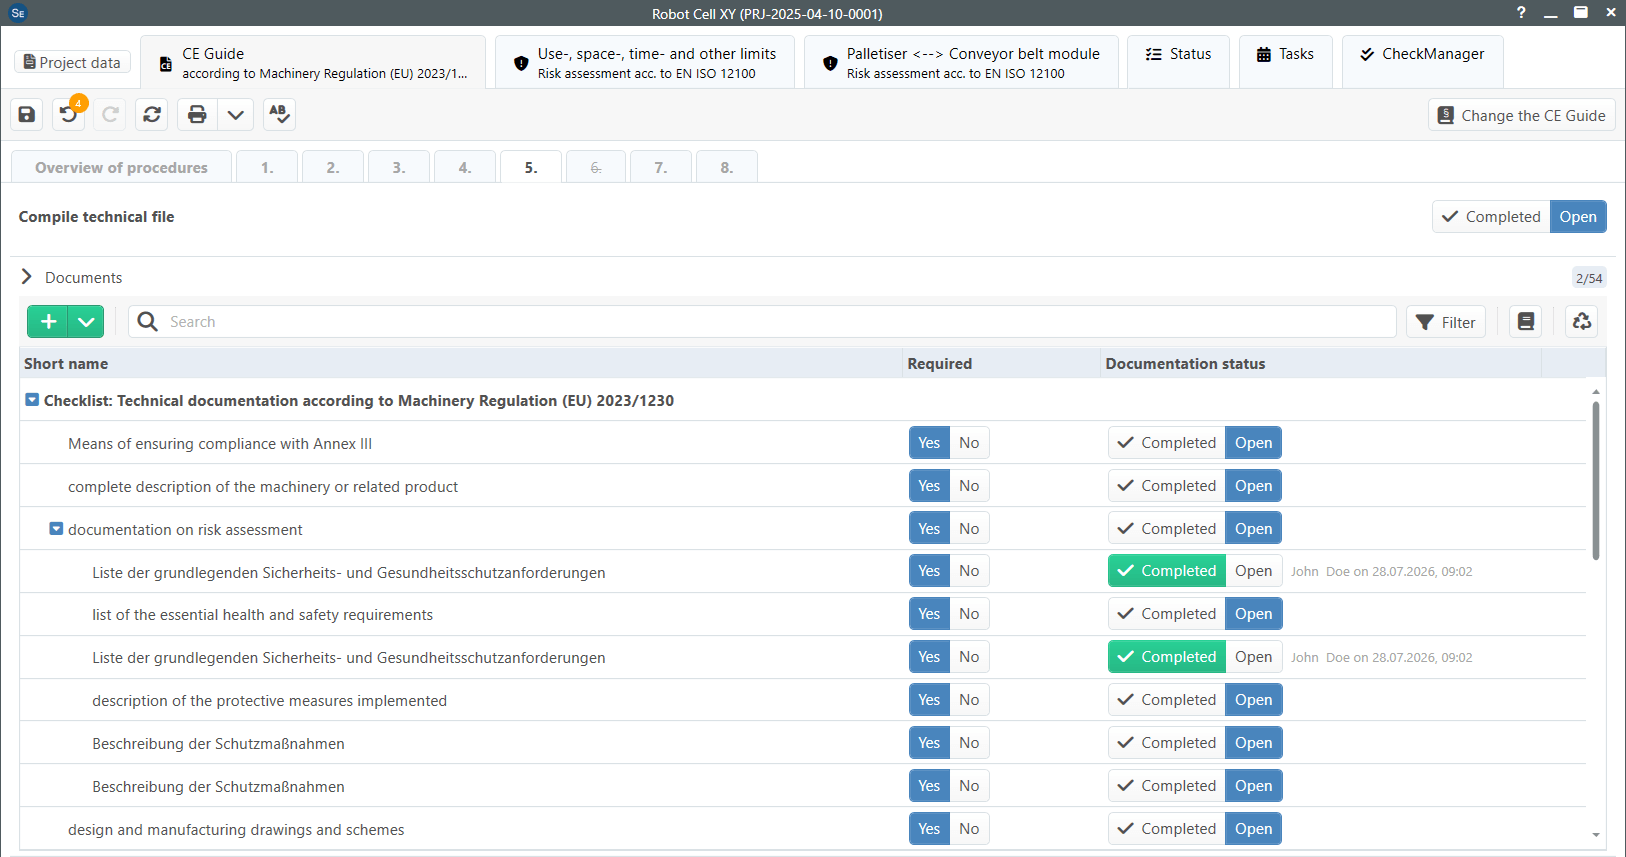
Task: Switch to Palletiser <--> Conveyor belt module tab
Action: pyautogui.click(x=961, y=63)
